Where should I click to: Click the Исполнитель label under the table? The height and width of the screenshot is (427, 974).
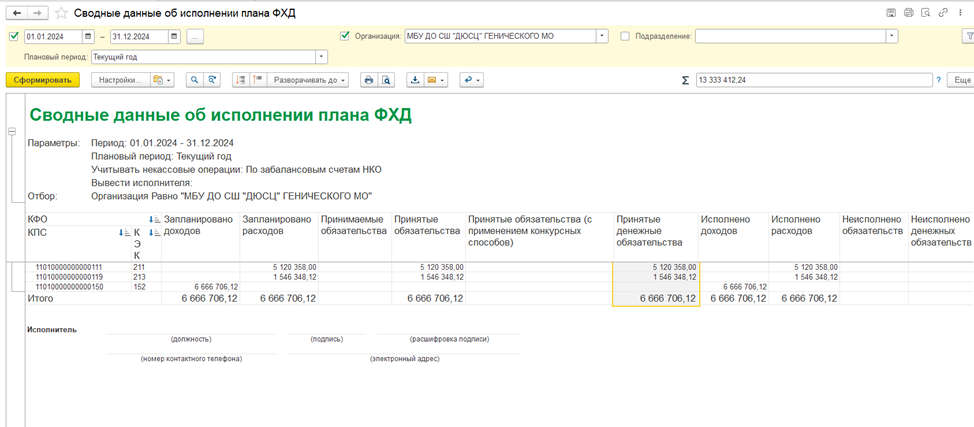pos(52,329)
